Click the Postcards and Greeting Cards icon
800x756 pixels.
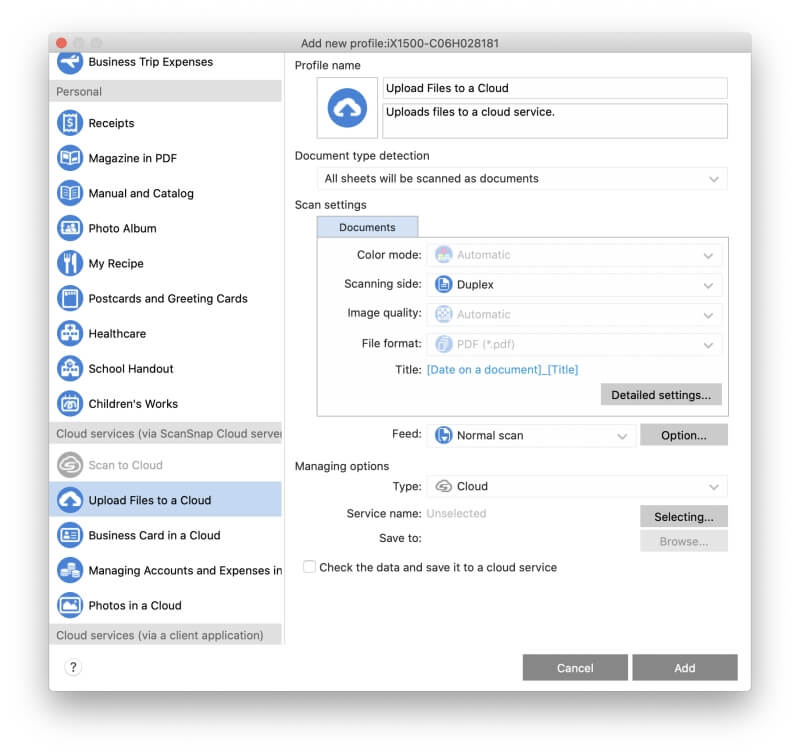pos(70,298)
